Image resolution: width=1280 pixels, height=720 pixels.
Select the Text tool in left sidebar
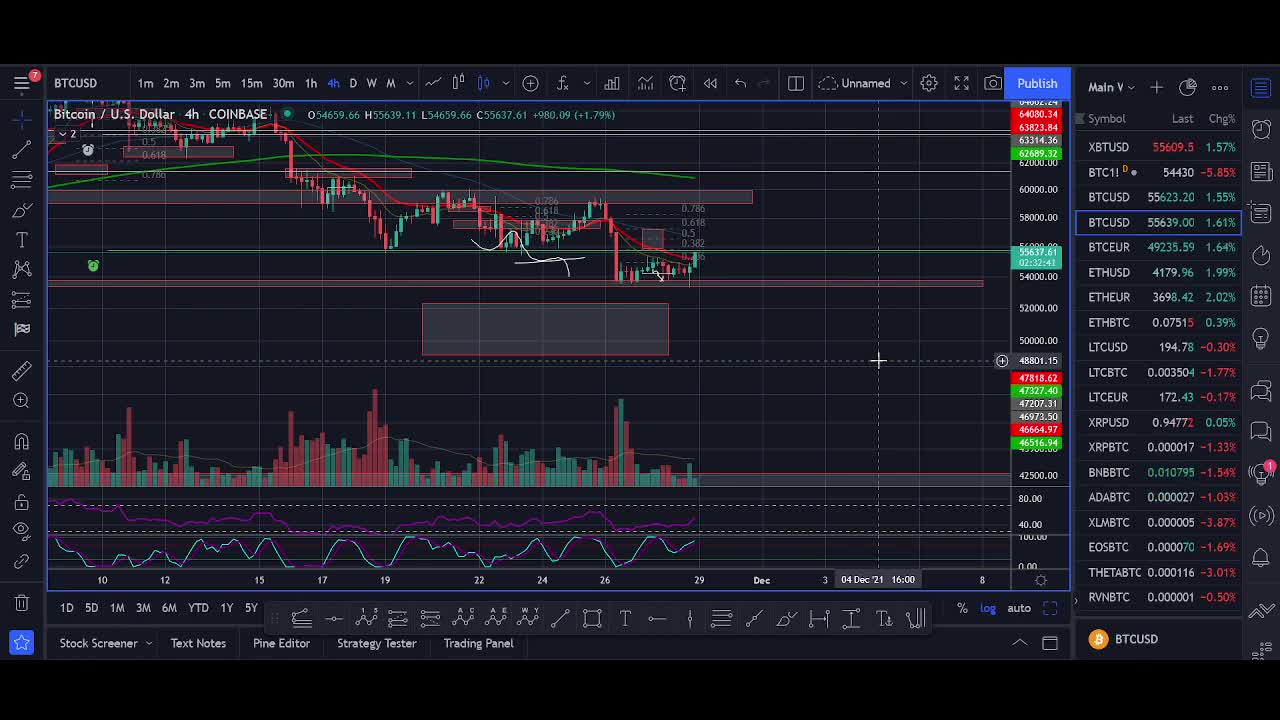tap(21, 240)
